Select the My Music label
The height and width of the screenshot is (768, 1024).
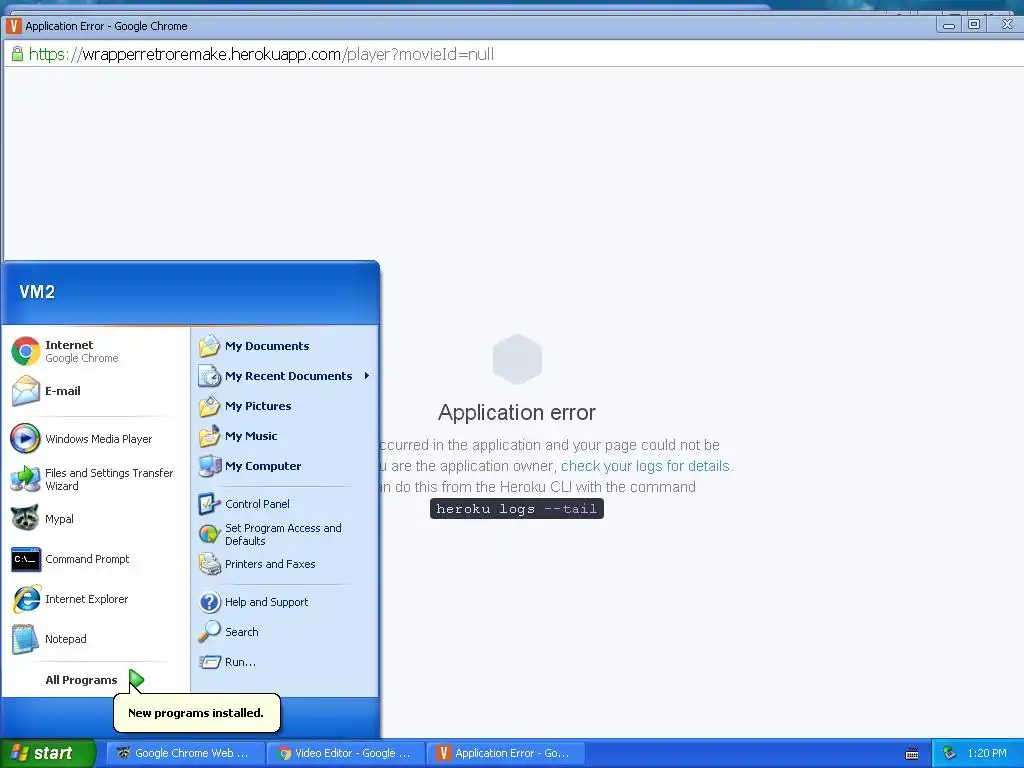click(251, 436)
